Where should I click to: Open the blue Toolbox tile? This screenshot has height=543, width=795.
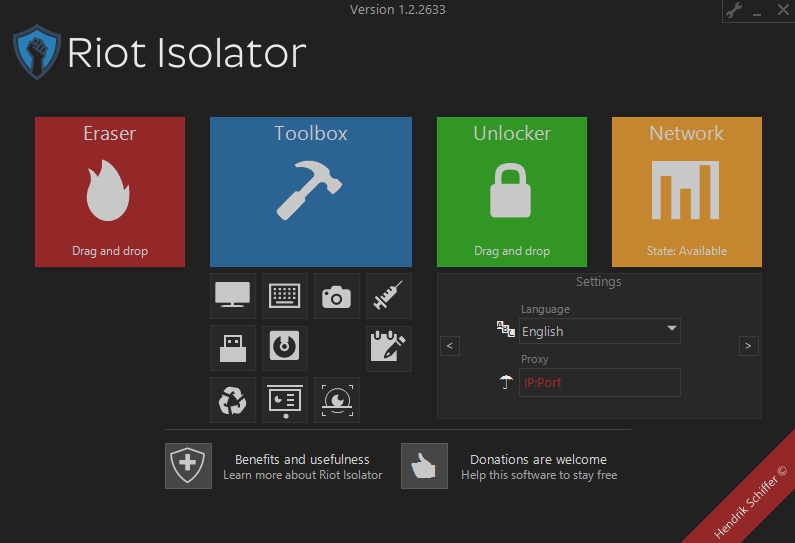point(311,192)
